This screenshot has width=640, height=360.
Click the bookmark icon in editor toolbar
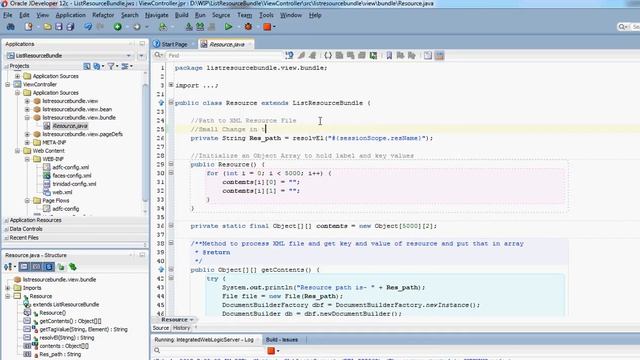pyautogui.click(x=389, y=56)
